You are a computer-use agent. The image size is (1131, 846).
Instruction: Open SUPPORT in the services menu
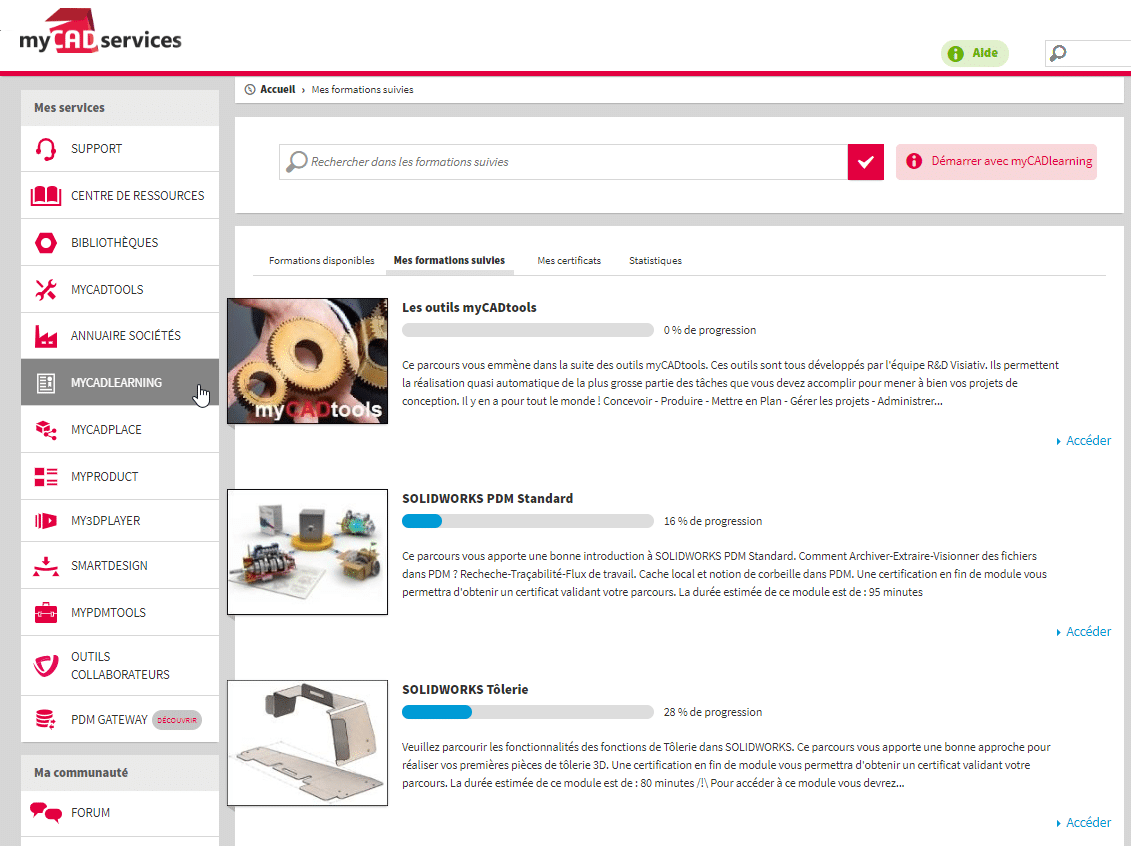pos(120,149)
